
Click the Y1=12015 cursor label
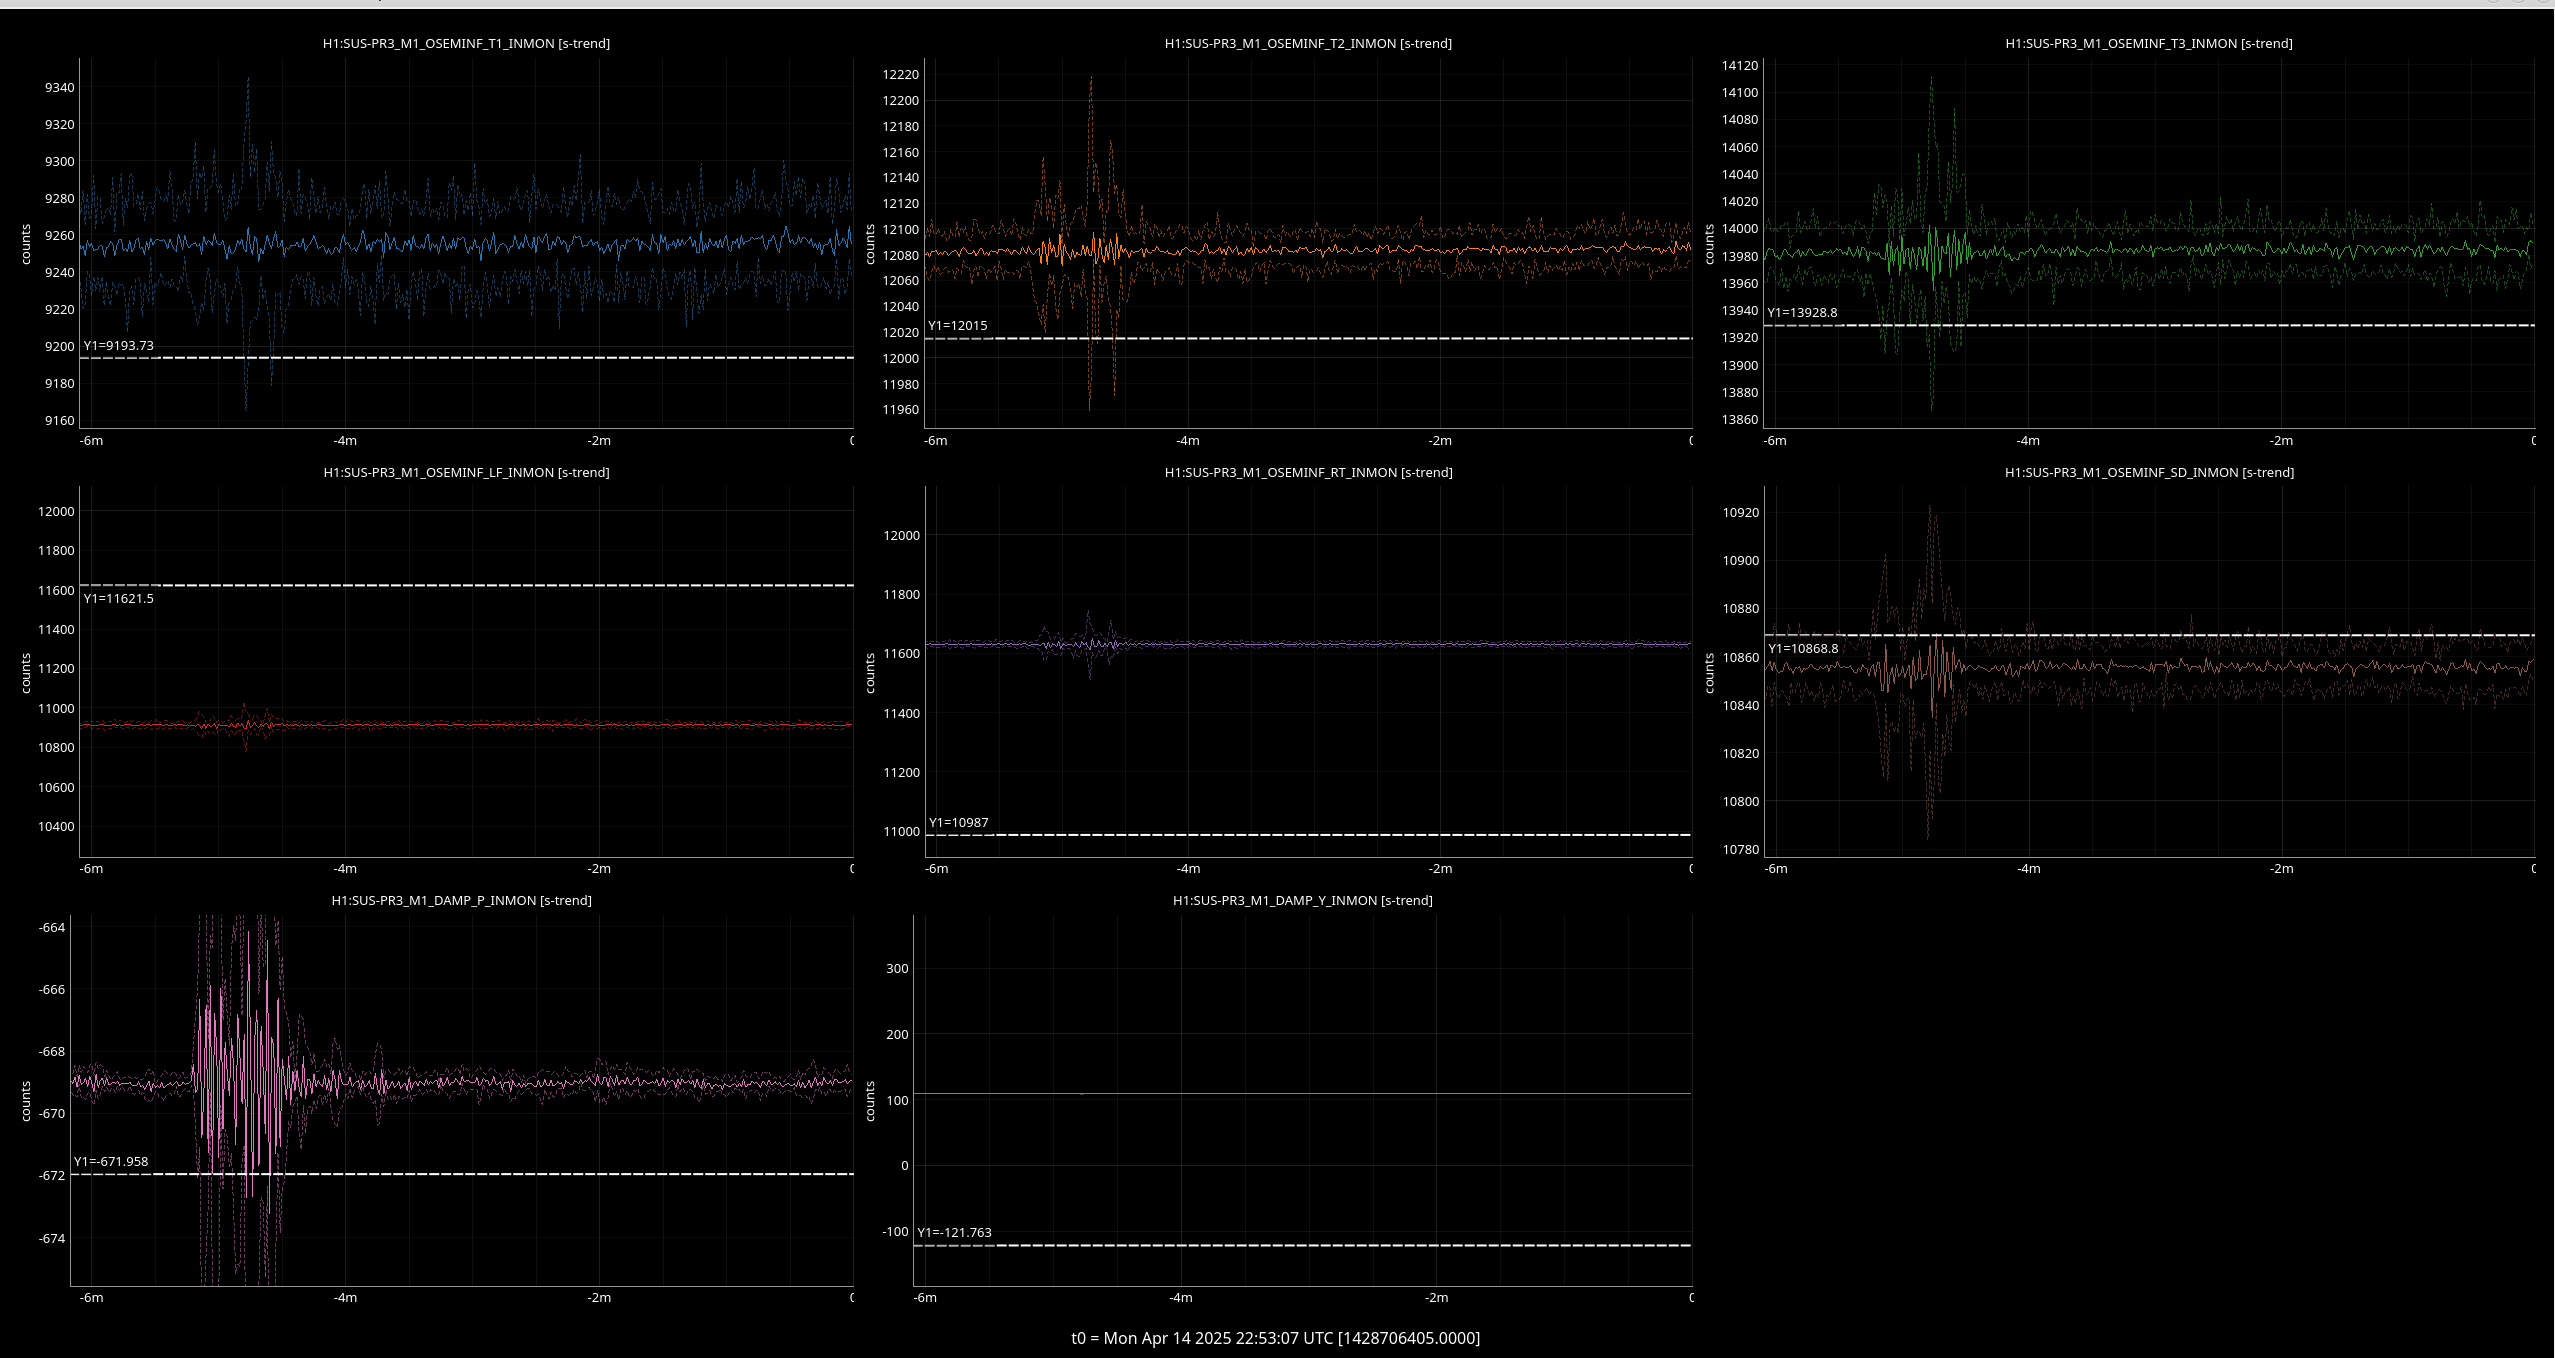click(957, 326)
